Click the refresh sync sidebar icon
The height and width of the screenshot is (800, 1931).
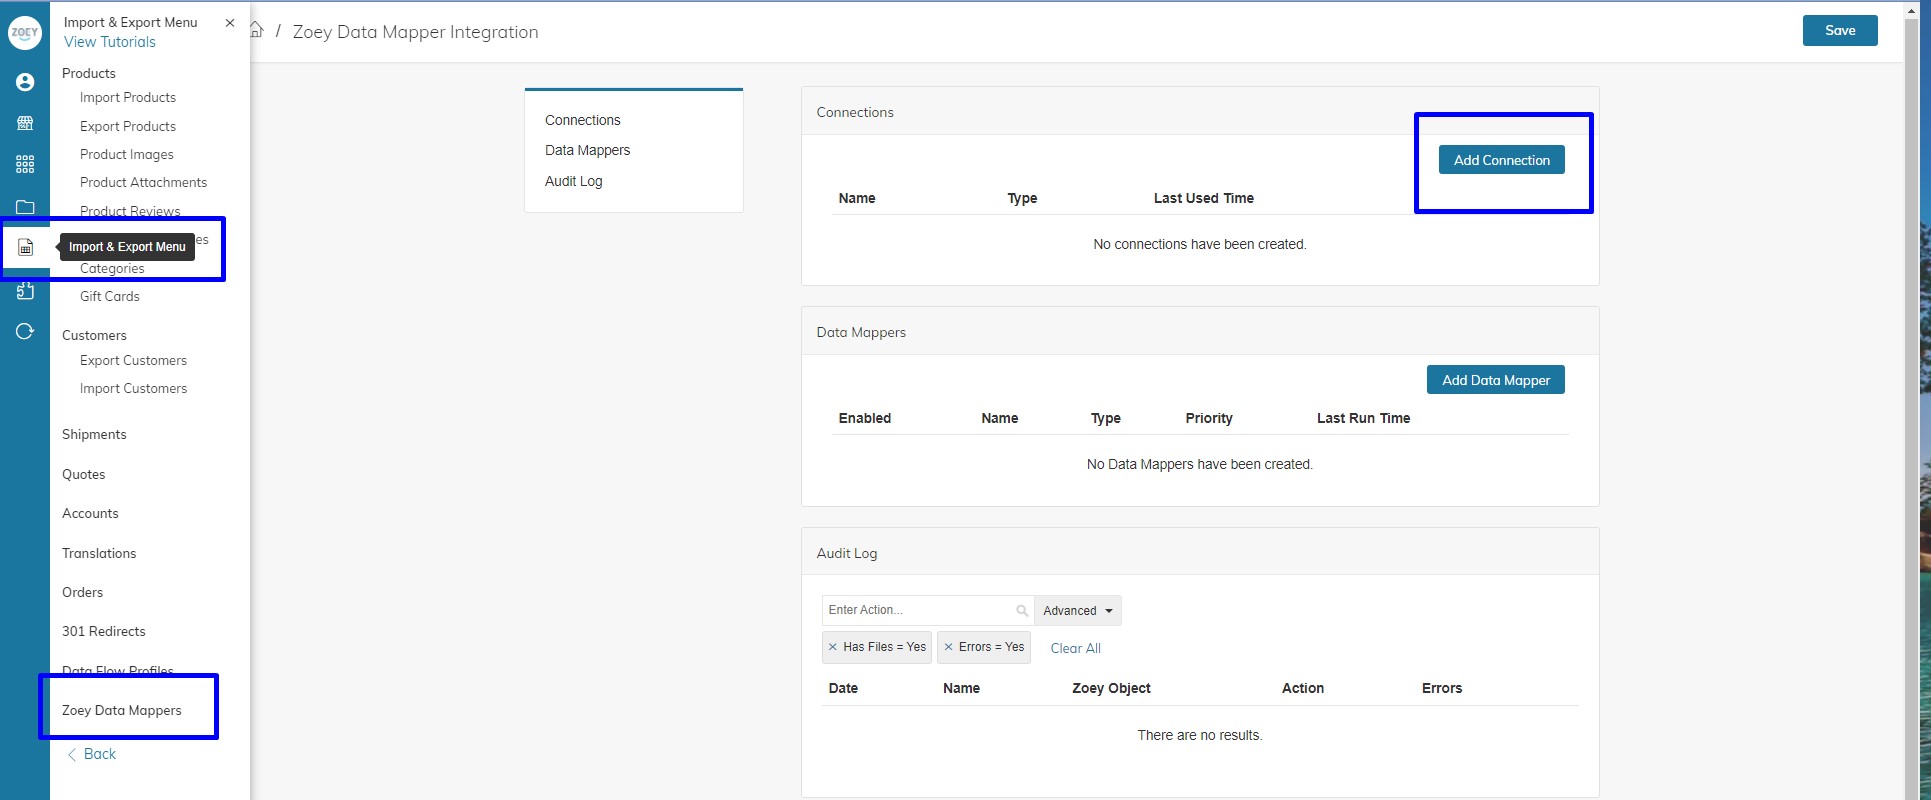(x=25, y=332)
